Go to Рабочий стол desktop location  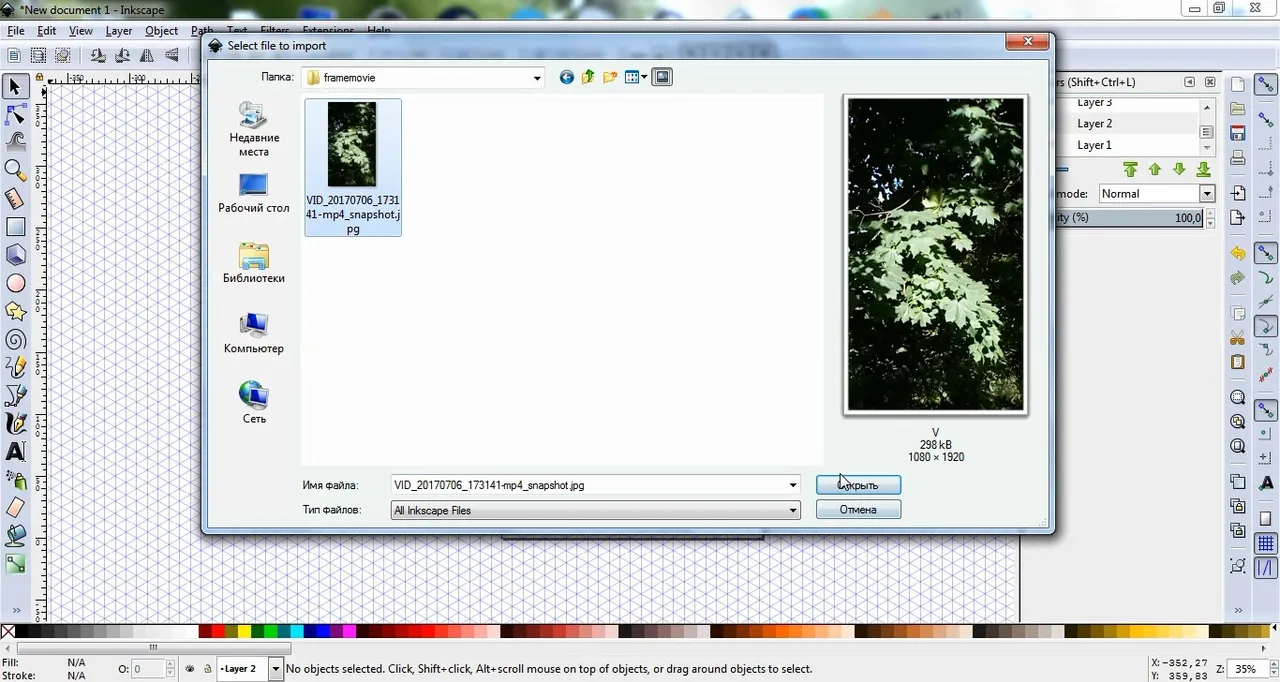(x=254, y=194)
